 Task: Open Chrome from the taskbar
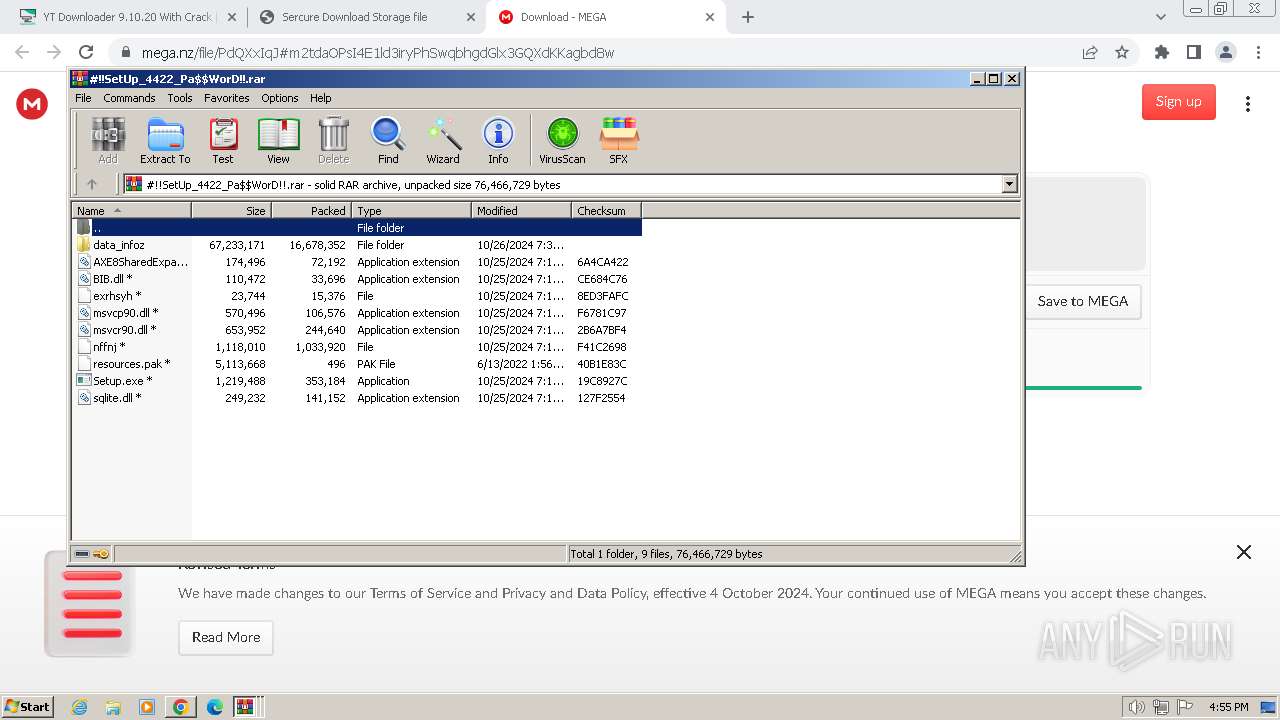180,707
